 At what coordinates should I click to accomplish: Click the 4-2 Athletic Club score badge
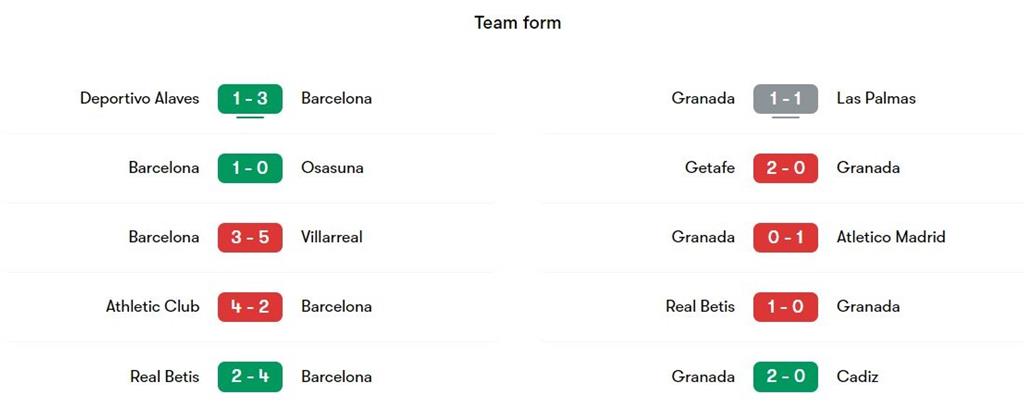point(250,307)
